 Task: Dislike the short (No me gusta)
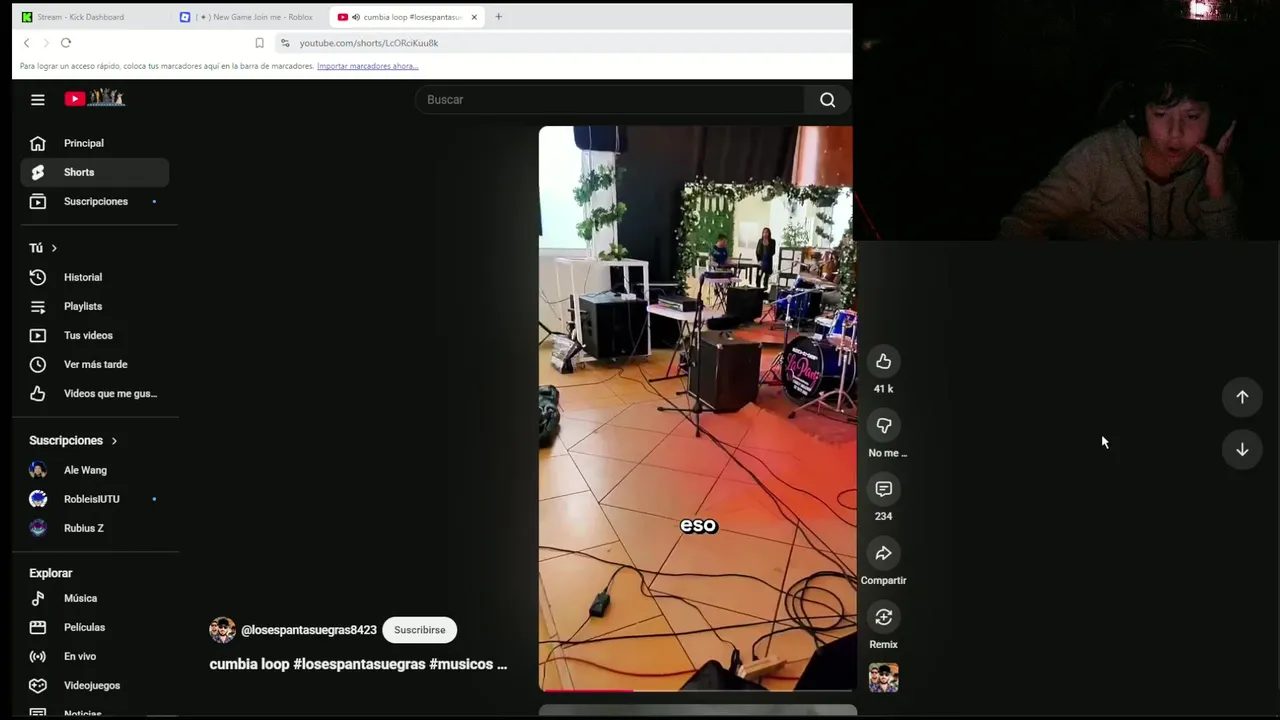pyautogui.click(x=883, y=425)
